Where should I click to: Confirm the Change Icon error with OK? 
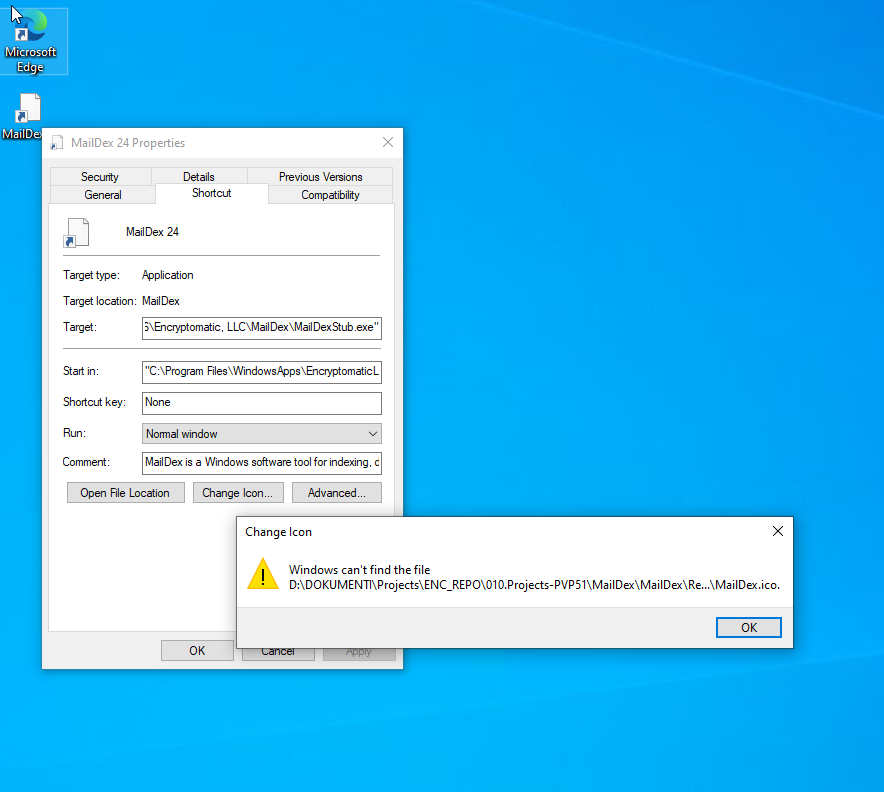(x=748, y=628)
